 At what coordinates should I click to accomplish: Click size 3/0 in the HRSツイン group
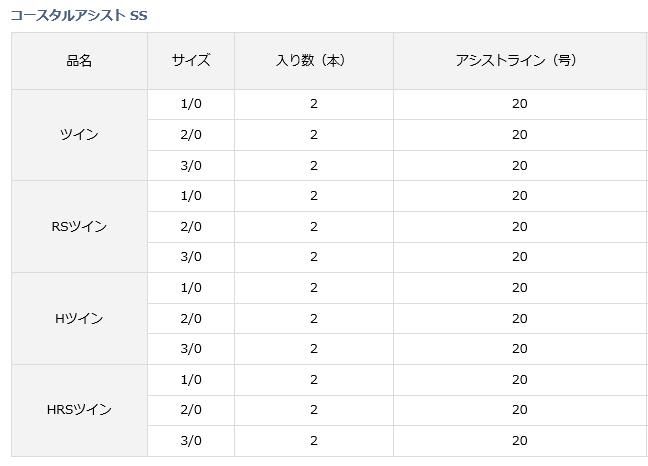[x=191, y=441]
